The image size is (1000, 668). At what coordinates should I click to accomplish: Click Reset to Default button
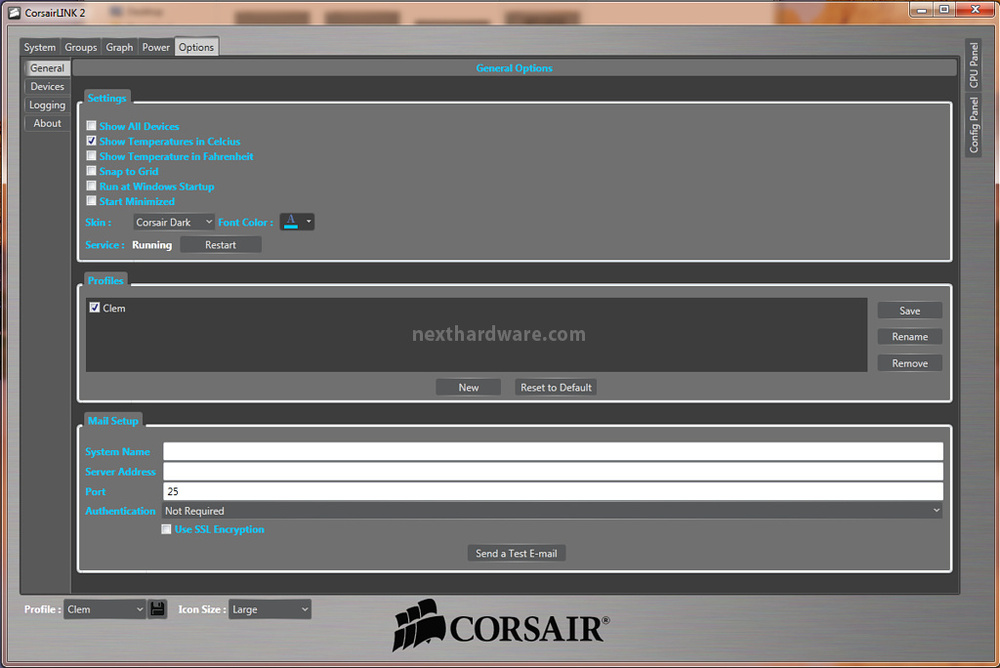pyautogui.click(x=555, y=387)
